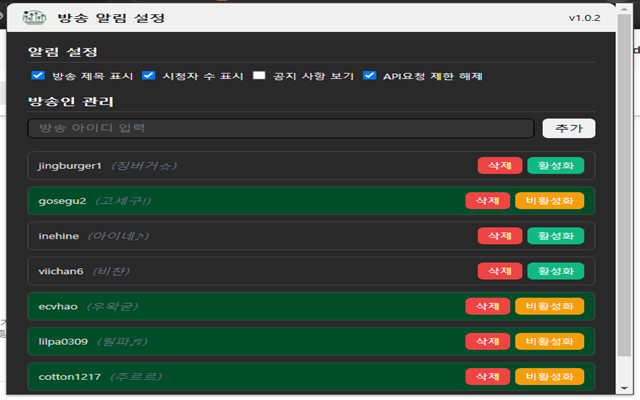Remove inehine via its 삭제 button
Viewport: 640px width, 400px height.
pyautogui.click(x=500, y=236)
